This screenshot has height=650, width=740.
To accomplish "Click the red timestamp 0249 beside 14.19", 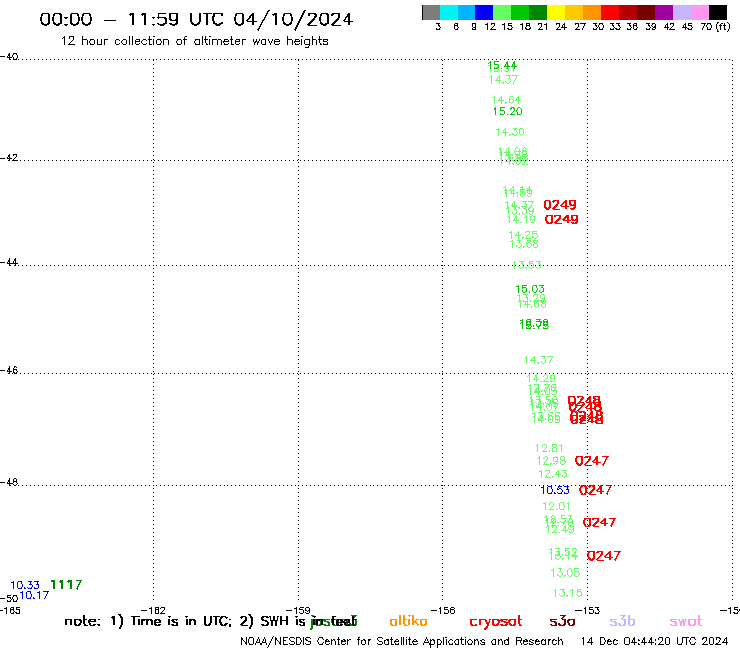I will coord(561,219).
